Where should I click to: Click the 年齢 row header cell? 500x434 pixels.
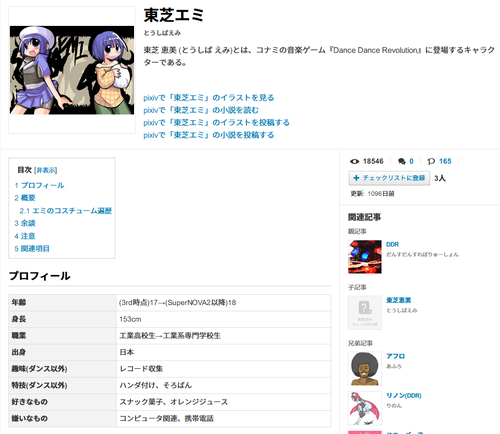tap(62, 302)
